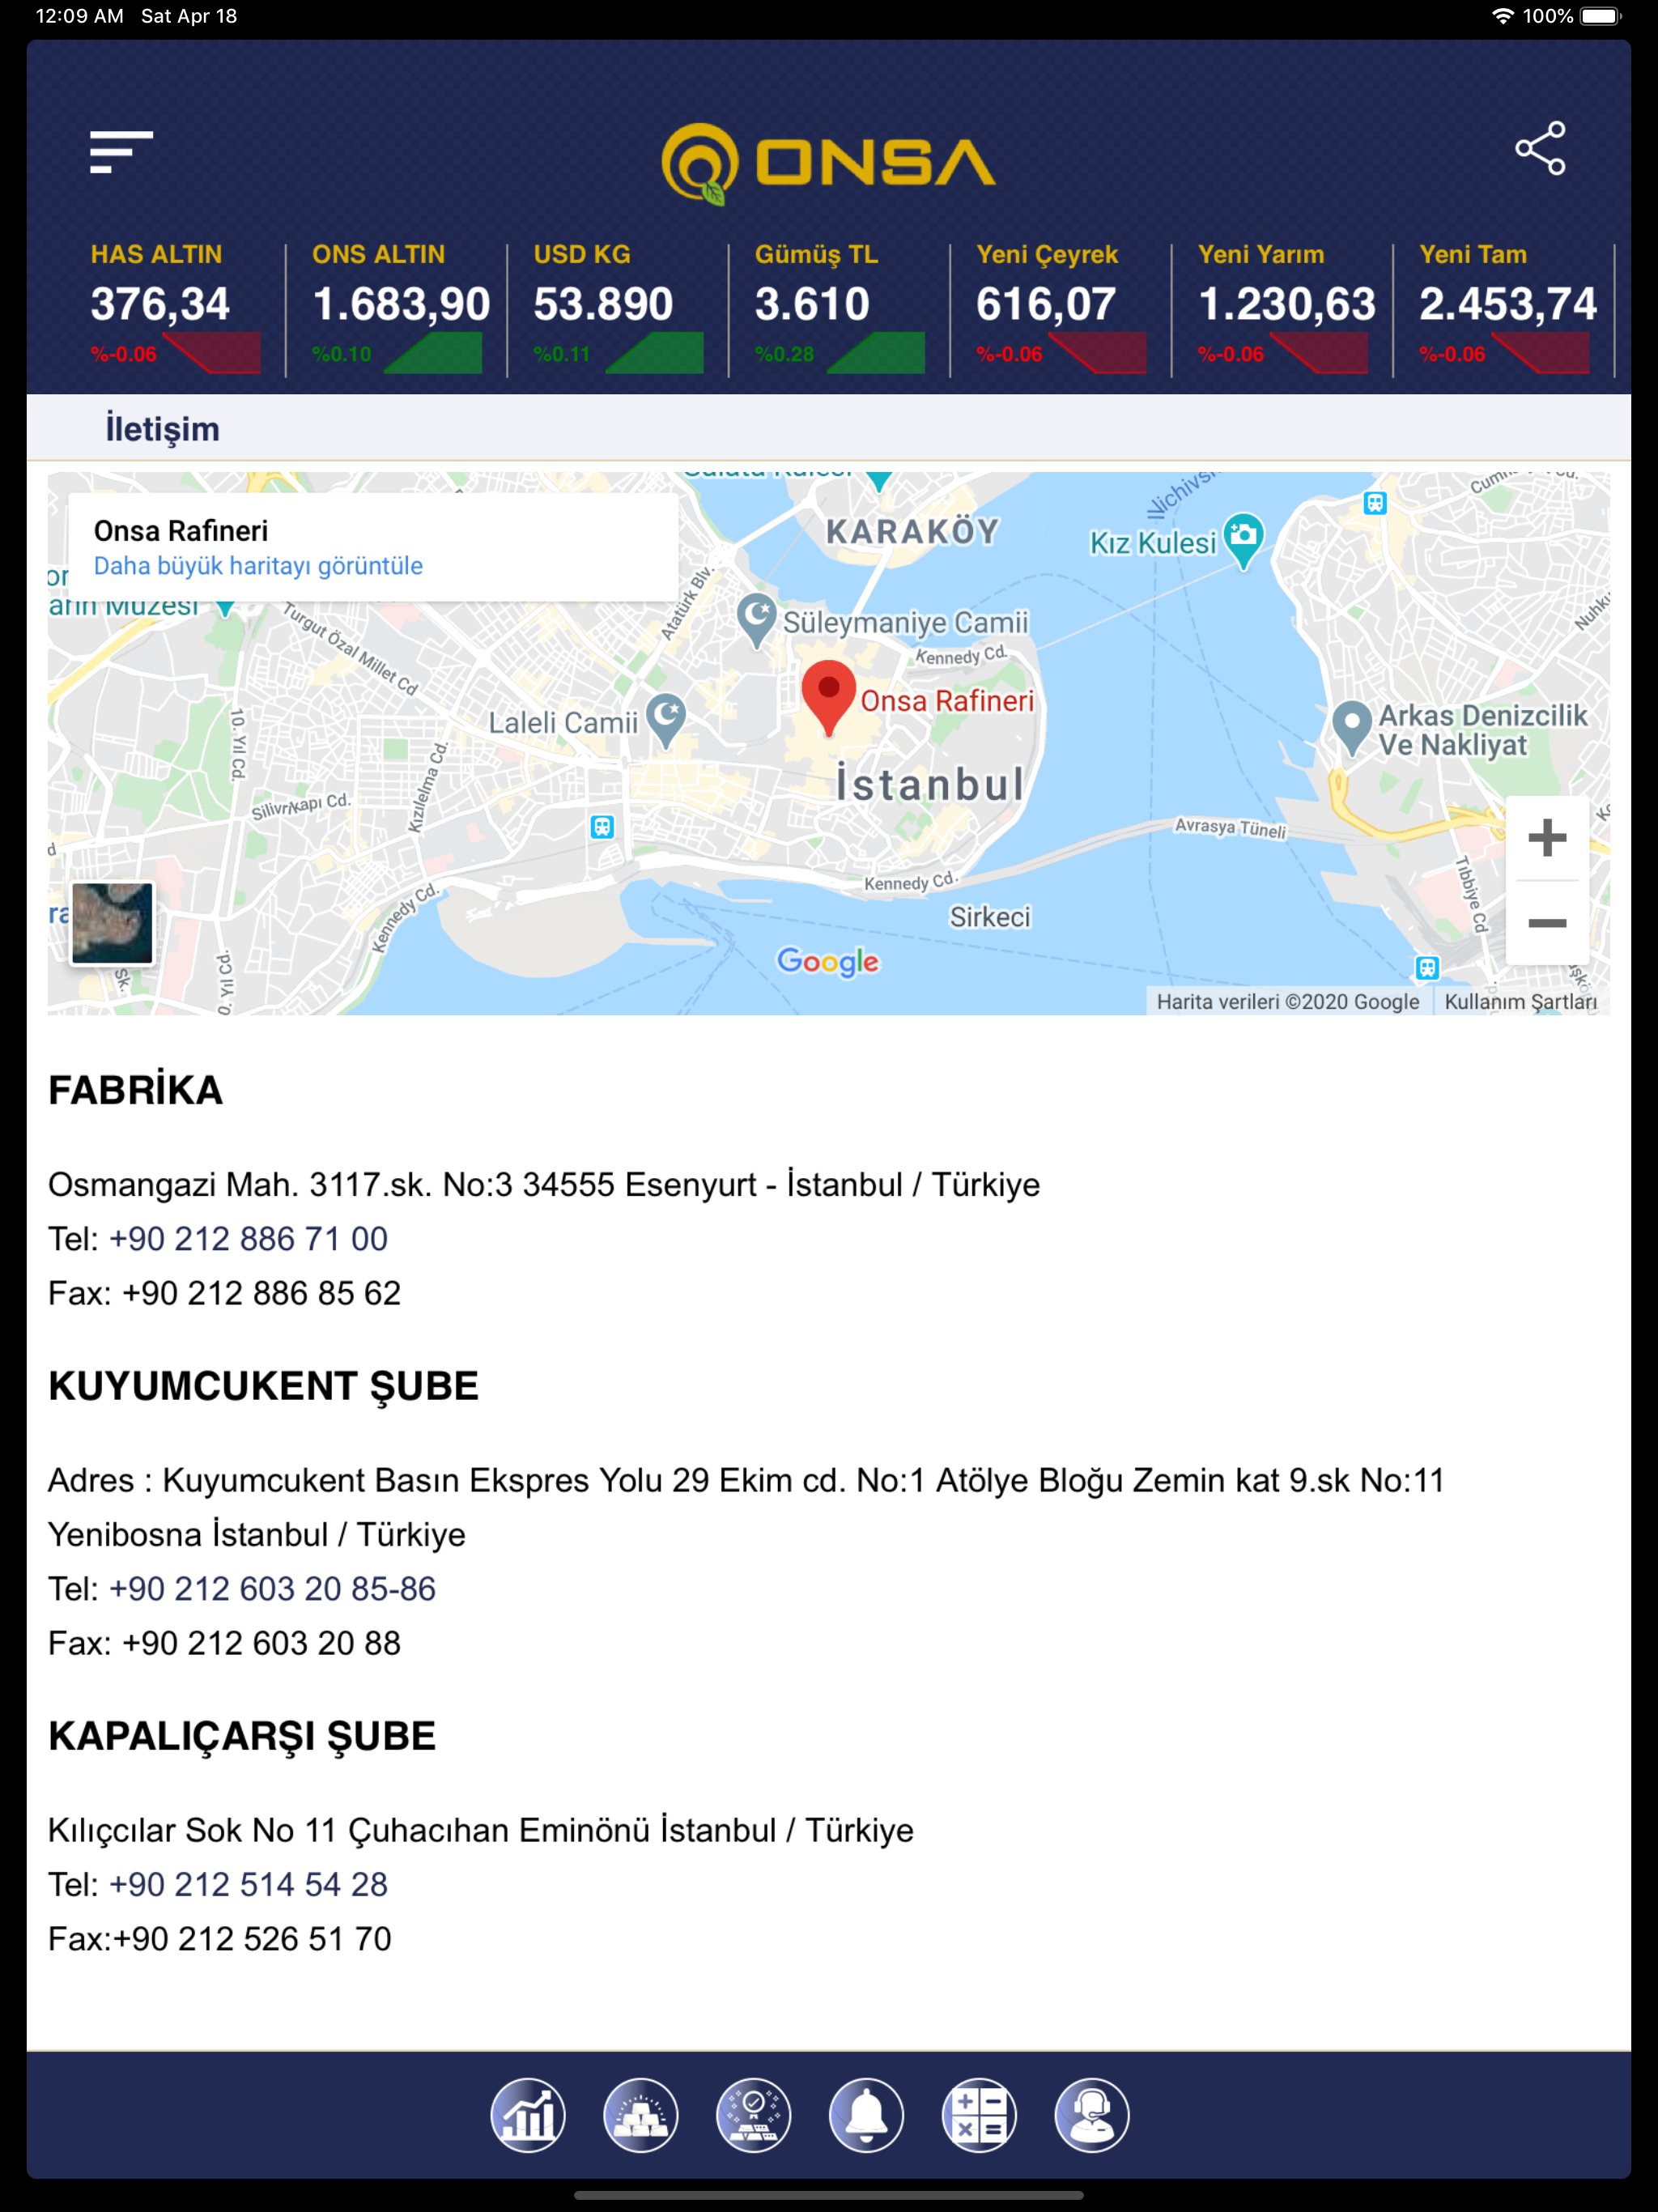
Task: Click the Laleli Camii mosque marker
Action: [666, 720]
